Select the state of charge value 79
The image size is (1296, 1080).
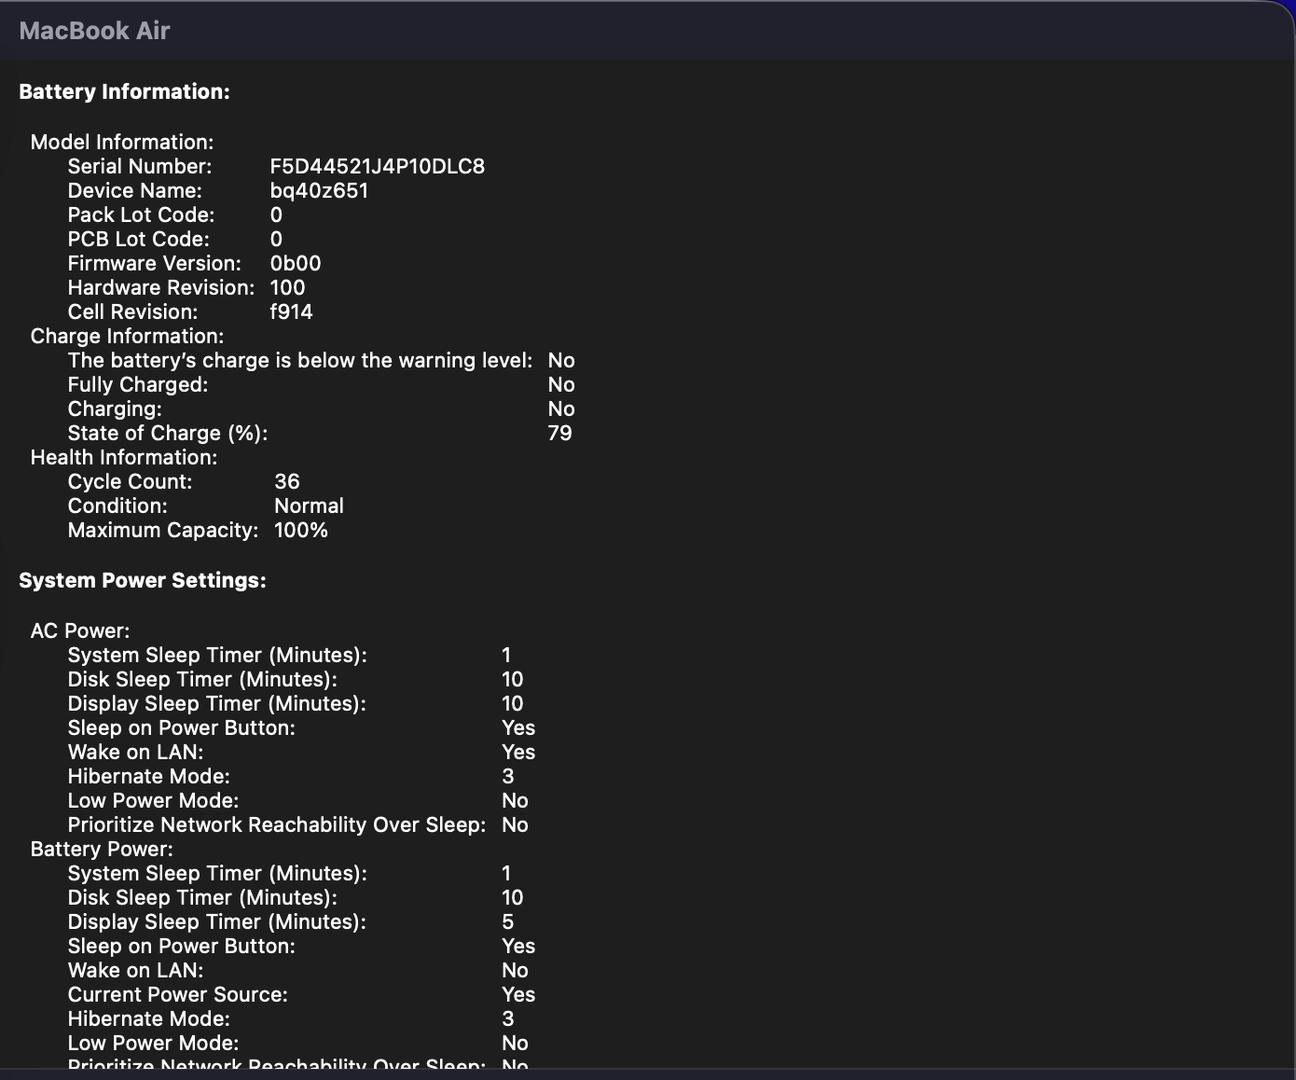click(560, 433)
